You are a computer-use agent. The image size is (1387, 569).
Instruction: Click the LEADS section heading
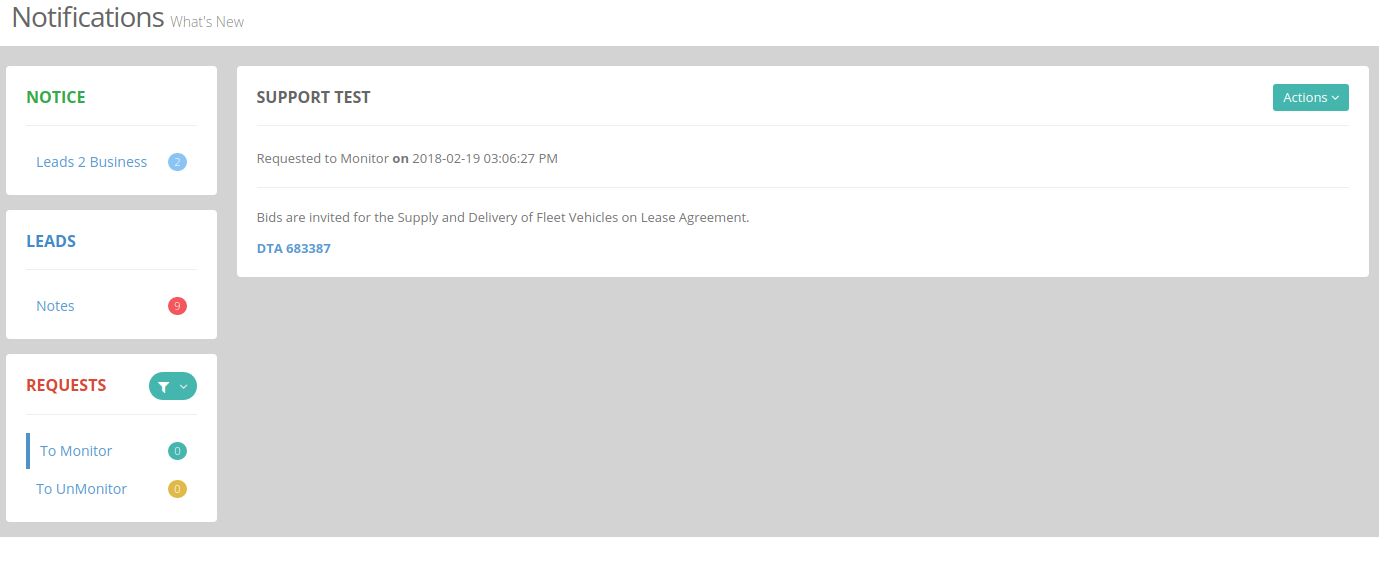coord(51,241)
